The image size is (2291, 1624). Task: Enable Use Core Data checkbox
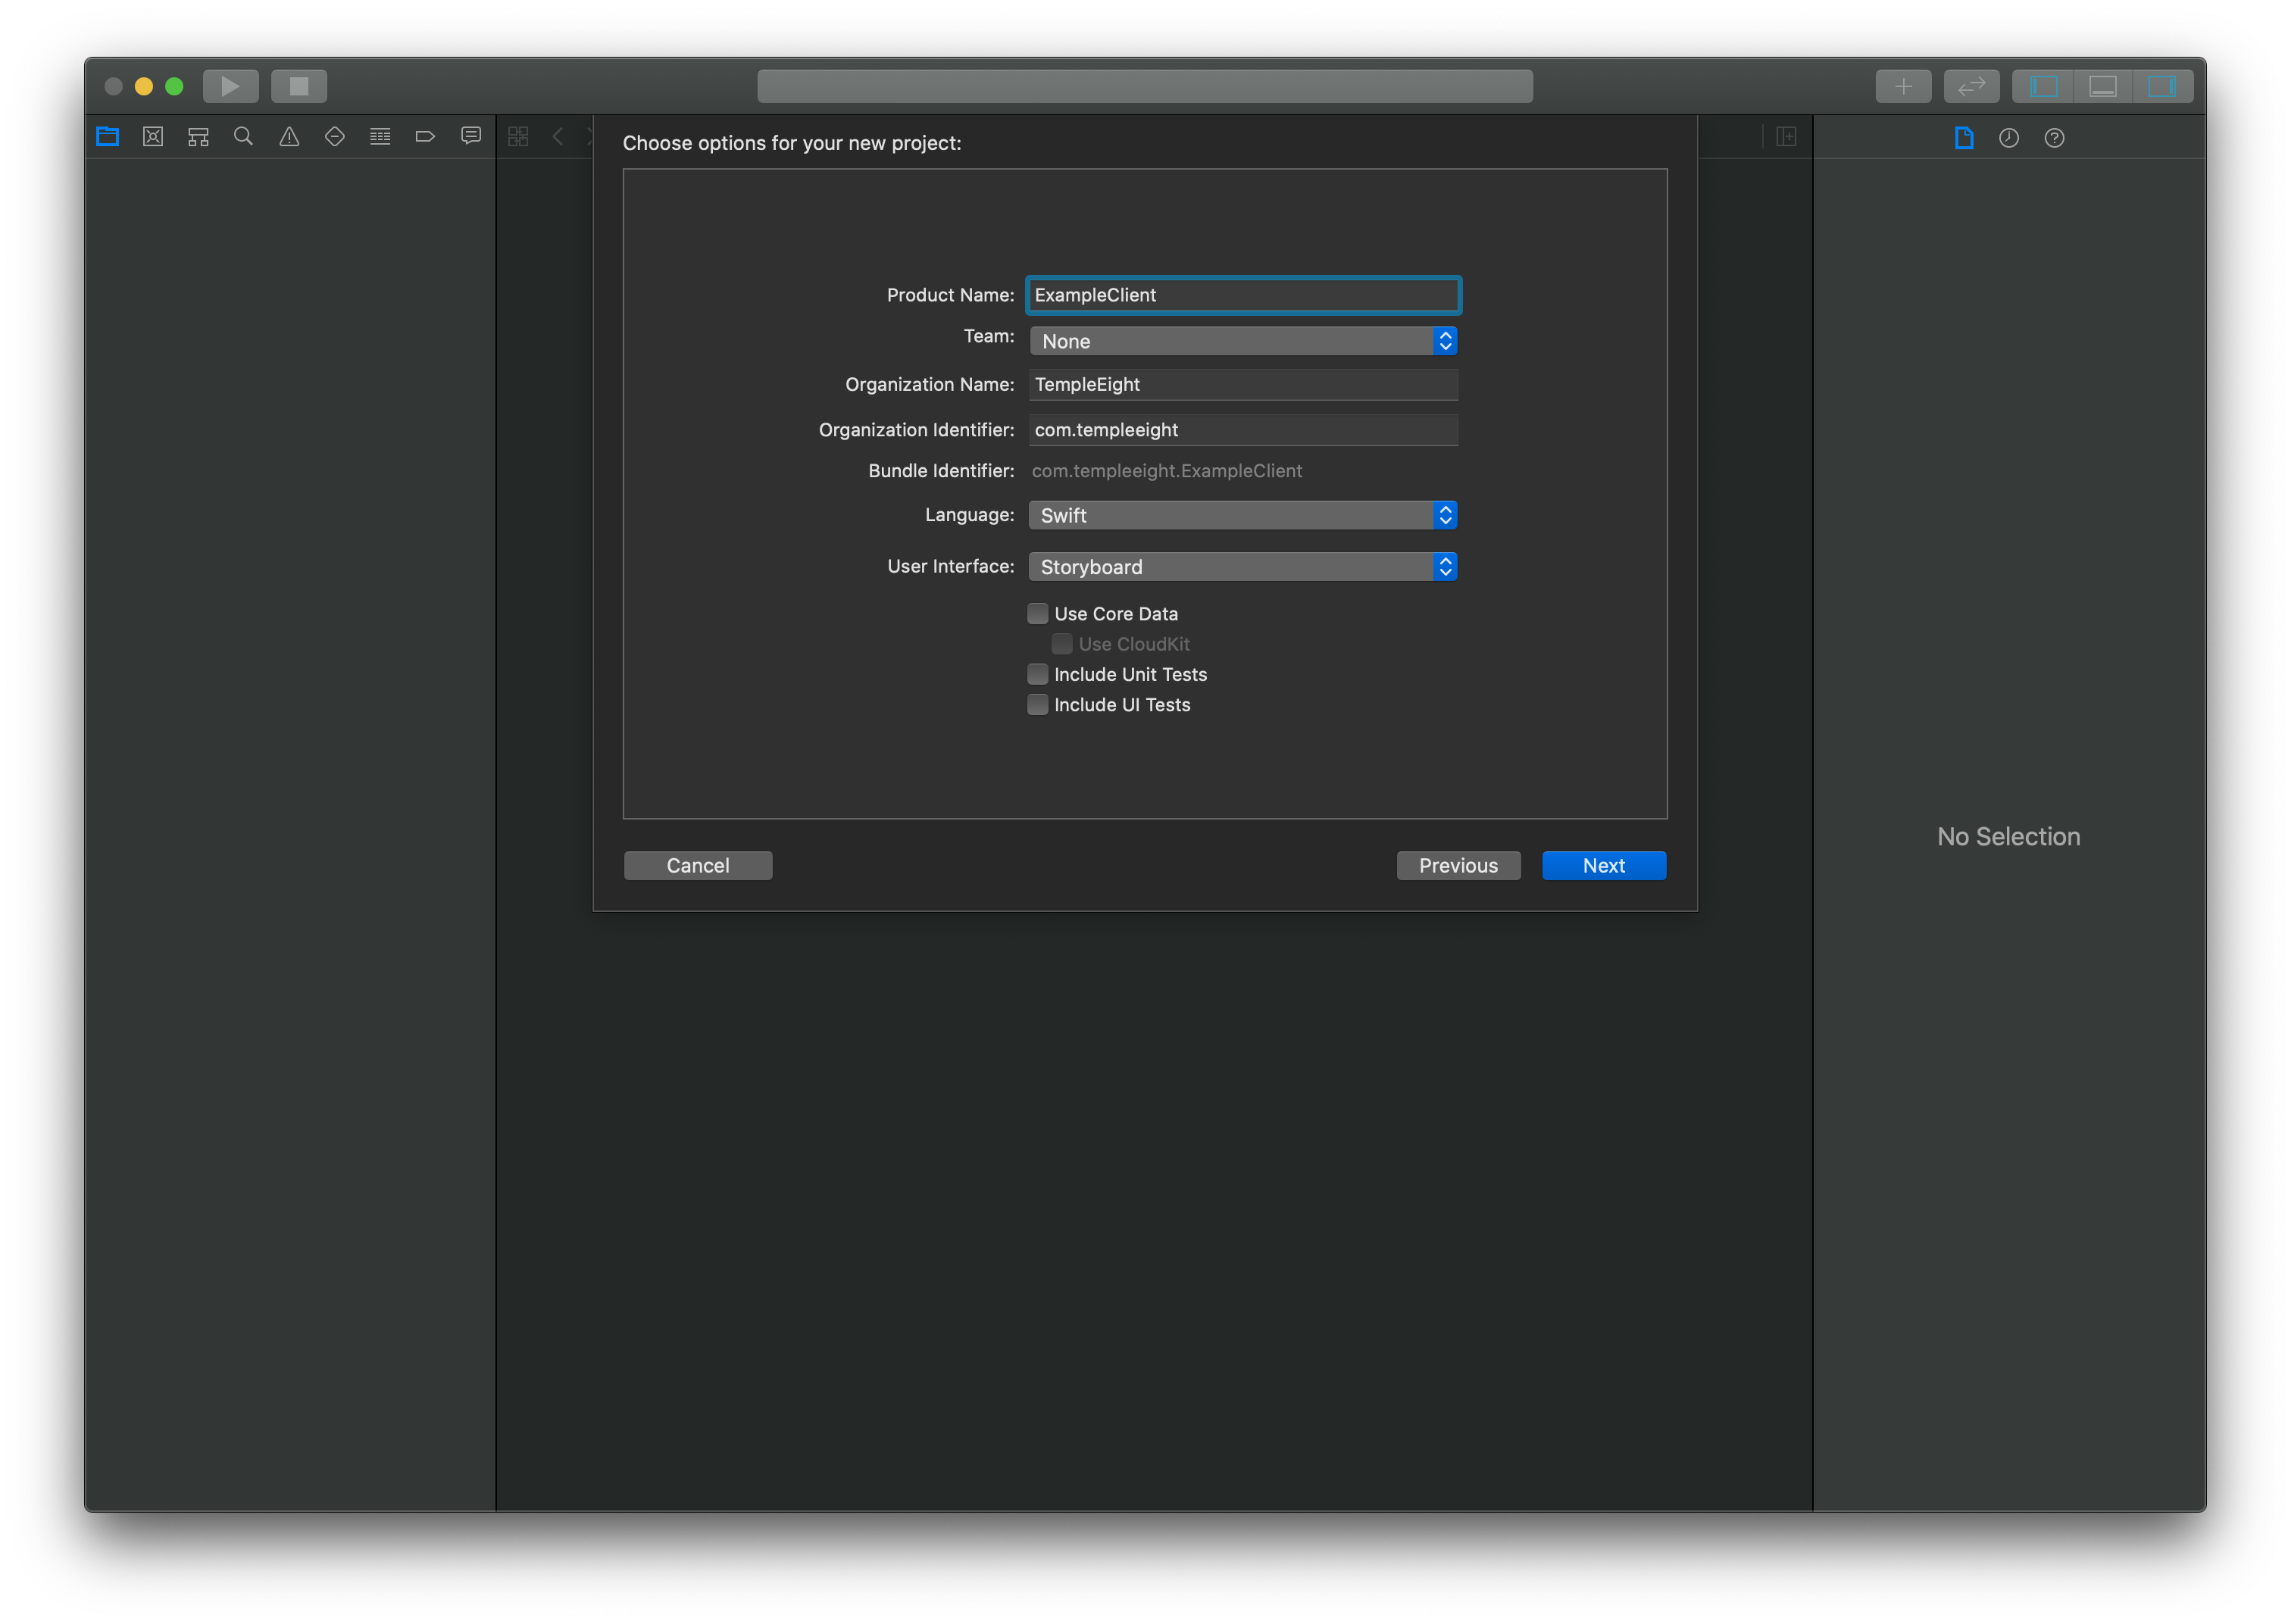(x=1038, y=613)
